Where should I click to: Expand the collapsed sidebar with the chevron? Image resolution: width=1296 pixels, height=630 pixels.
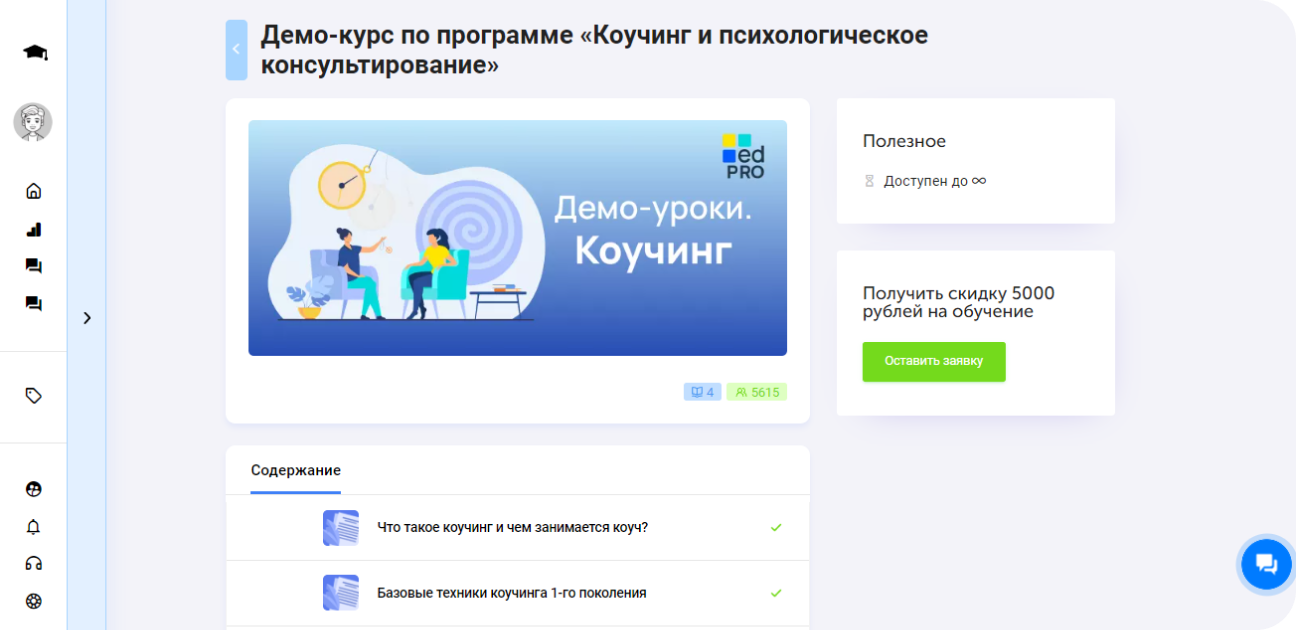coord(87,317)
